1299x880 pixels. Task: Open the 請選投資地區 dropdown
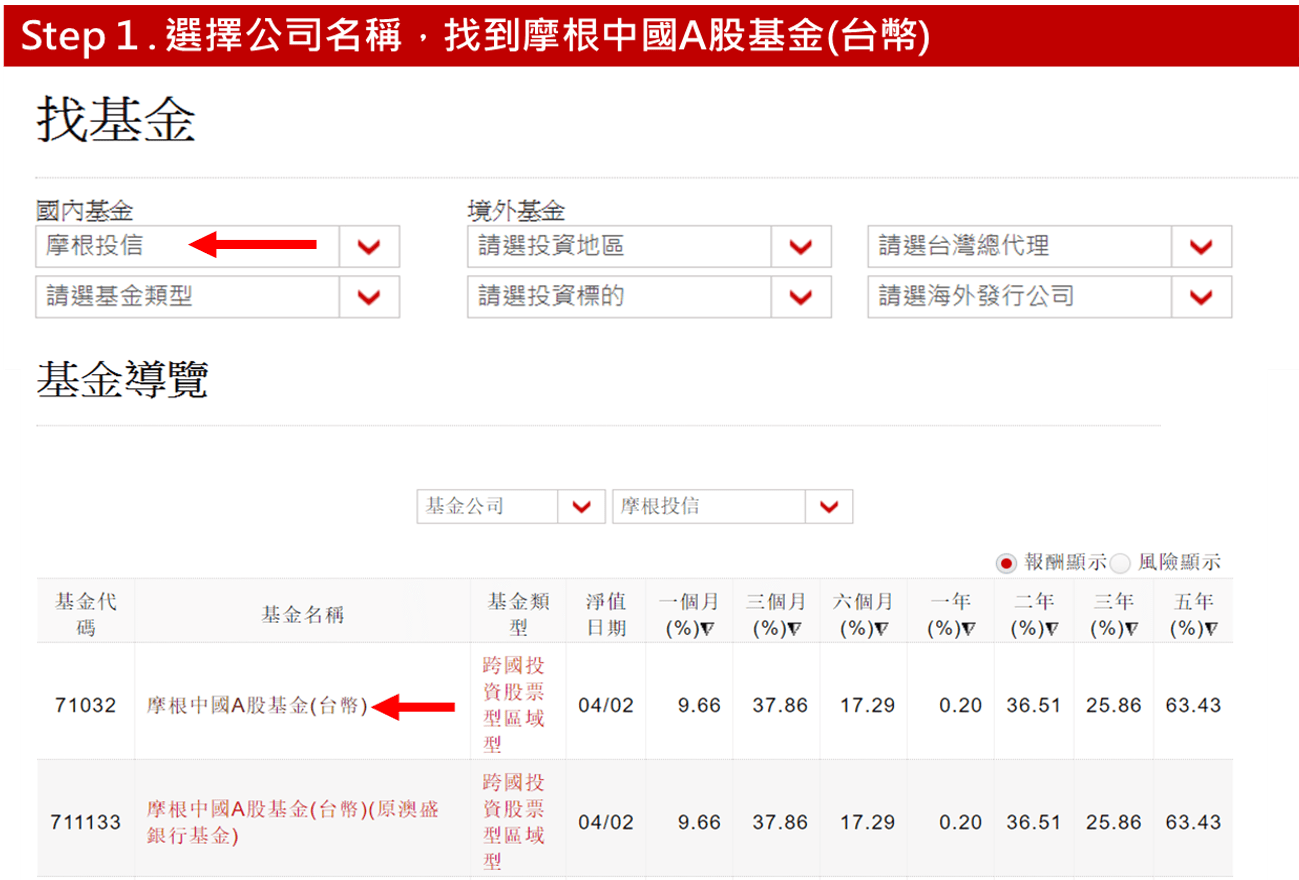801,246
